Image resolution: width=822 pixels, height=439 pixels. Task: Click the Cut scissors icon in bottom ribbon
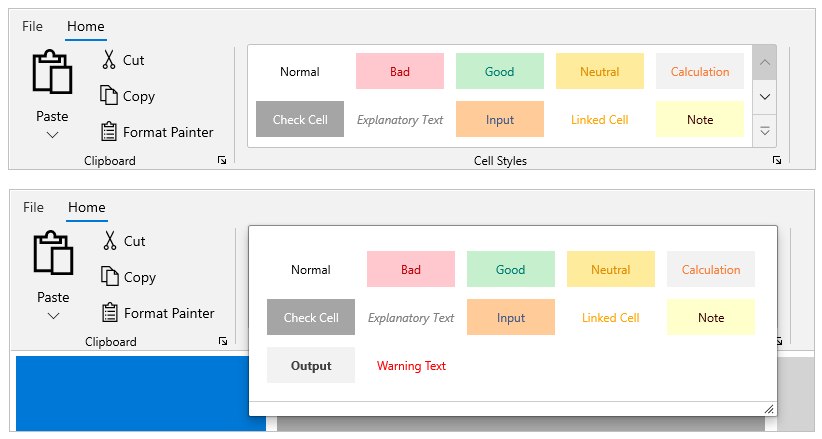point(110,241)
